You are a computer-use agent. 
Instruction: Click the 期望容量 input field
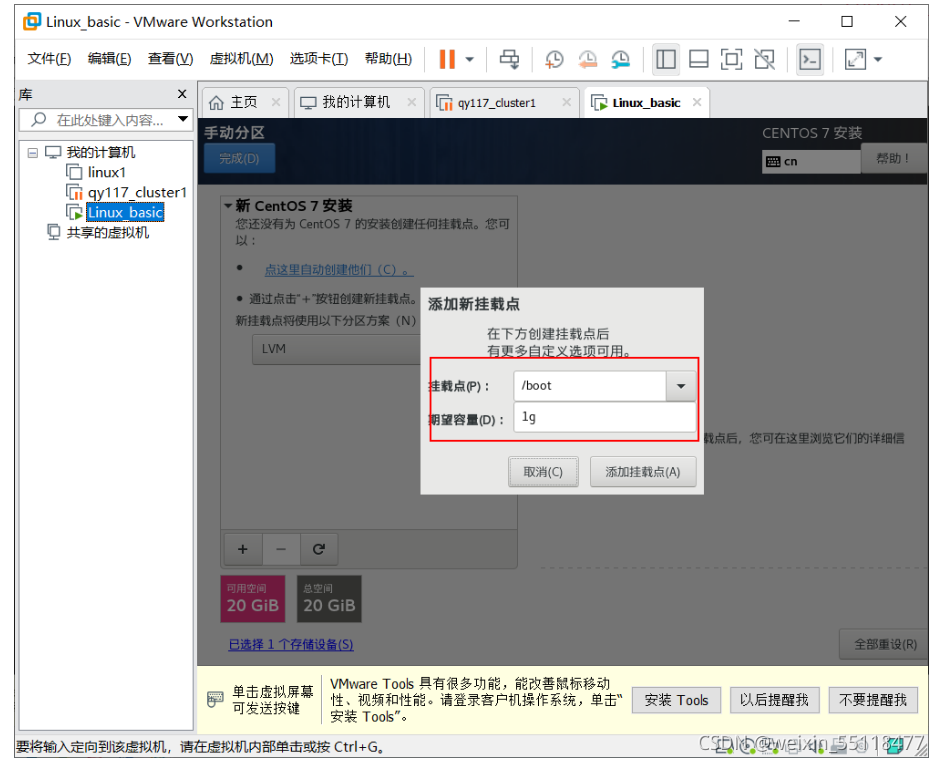click(605, 417)
